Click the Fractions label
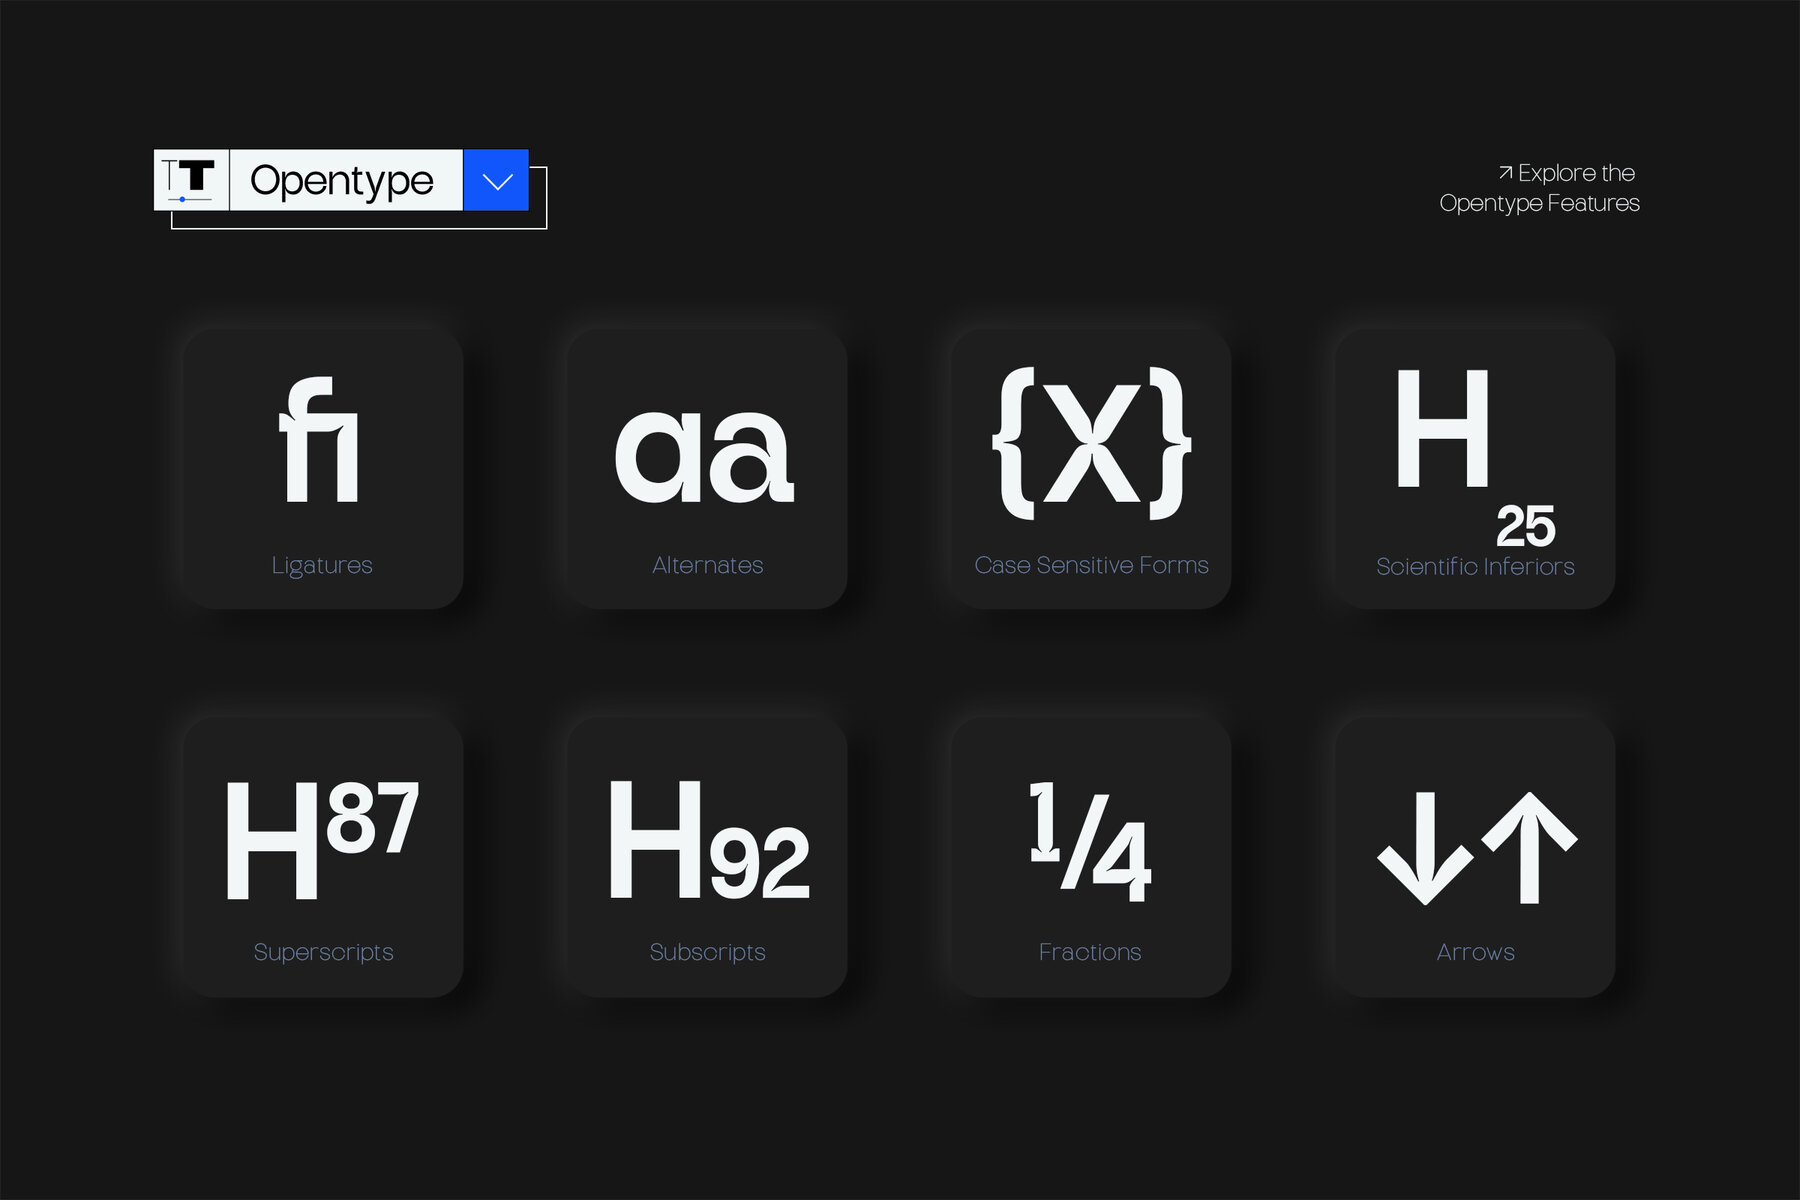This screenshot has height=1200, width=1800. pyautogui.click(x=1090, y=952)
